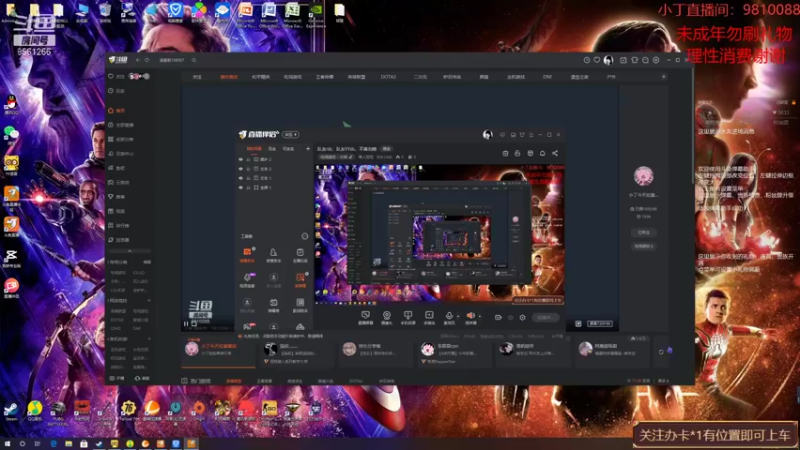The image size is (800, 450).
Task: Add screen capture source in companion toolbar
Action: click(x=365, y=317)
